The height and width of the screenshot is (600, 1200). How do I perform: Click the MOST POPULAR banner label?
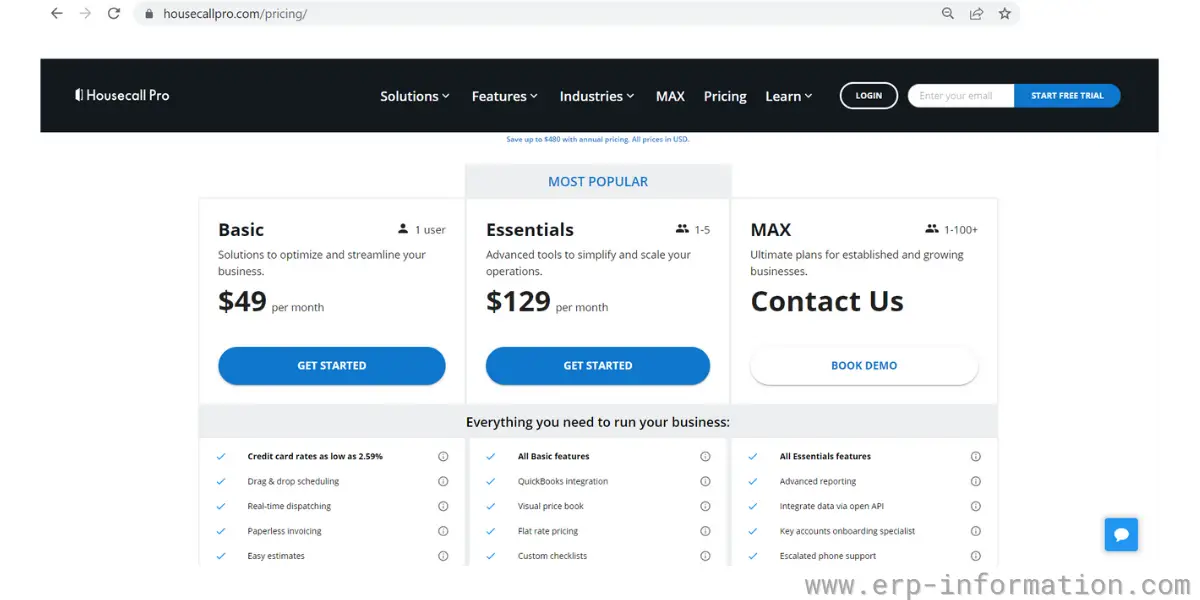click(598, 182)
